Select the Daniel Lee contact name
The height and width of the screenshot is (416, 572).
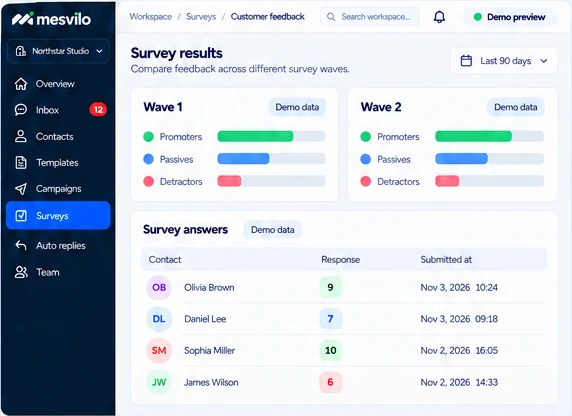tap(205, 319)
